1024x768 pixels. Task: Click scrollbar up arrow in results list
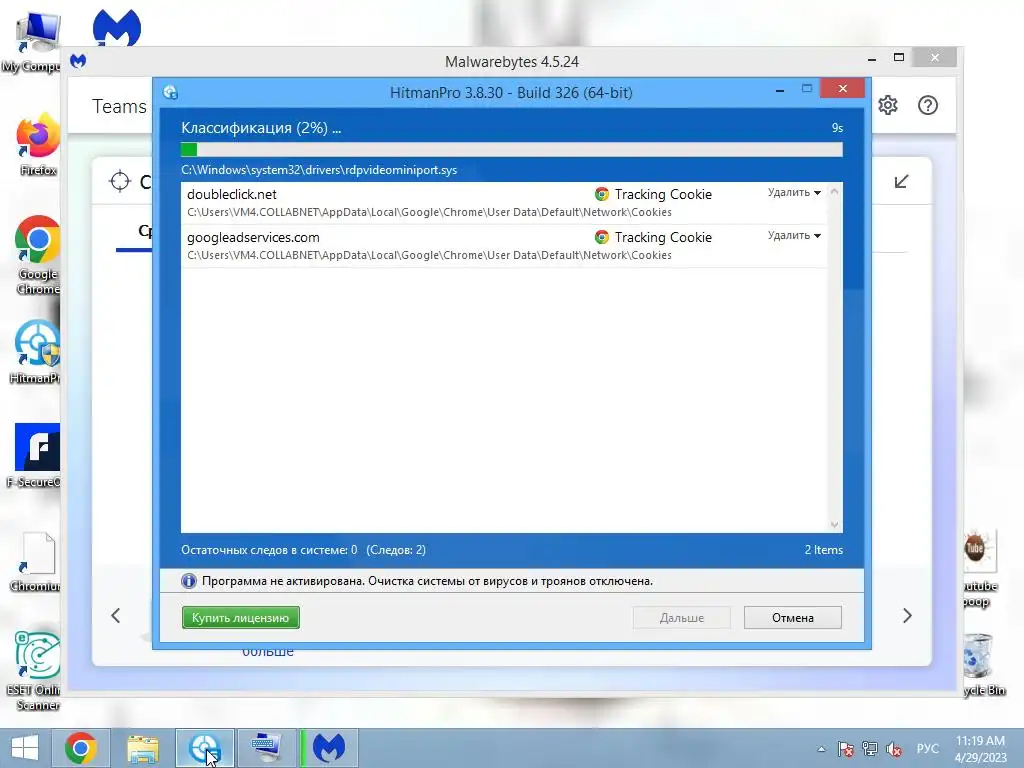coord(834,191)
